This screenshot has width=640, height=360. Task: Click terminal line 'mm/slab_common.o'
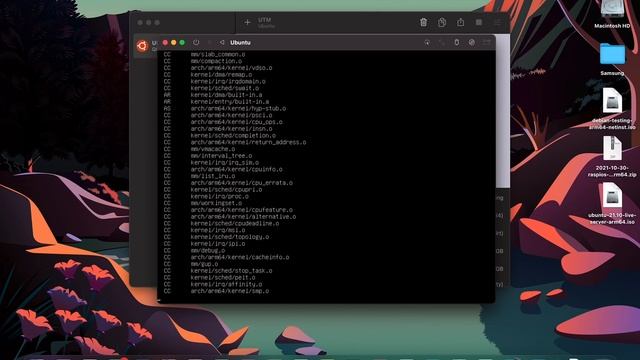218,54
